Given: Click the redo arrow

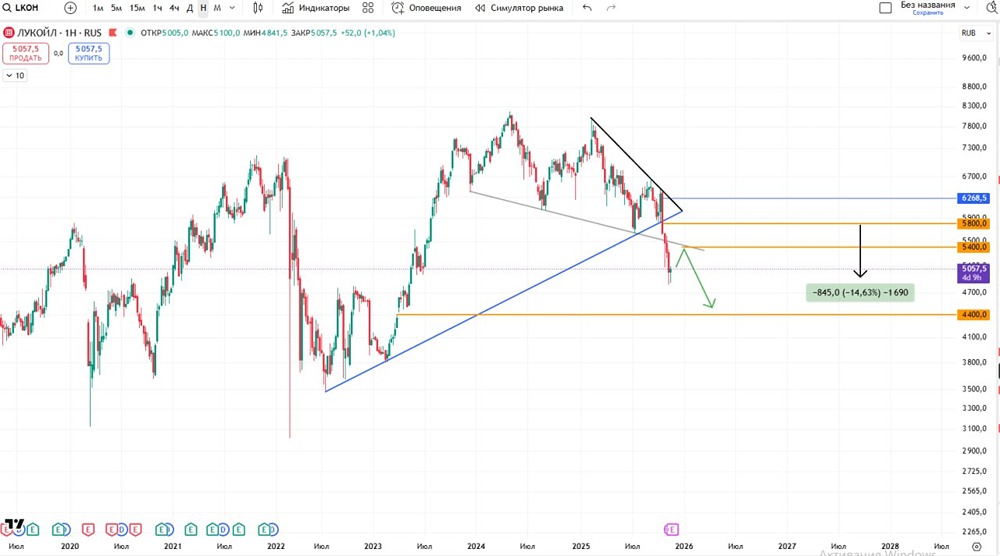Looking at the screenshot, I should click(611, 8).
